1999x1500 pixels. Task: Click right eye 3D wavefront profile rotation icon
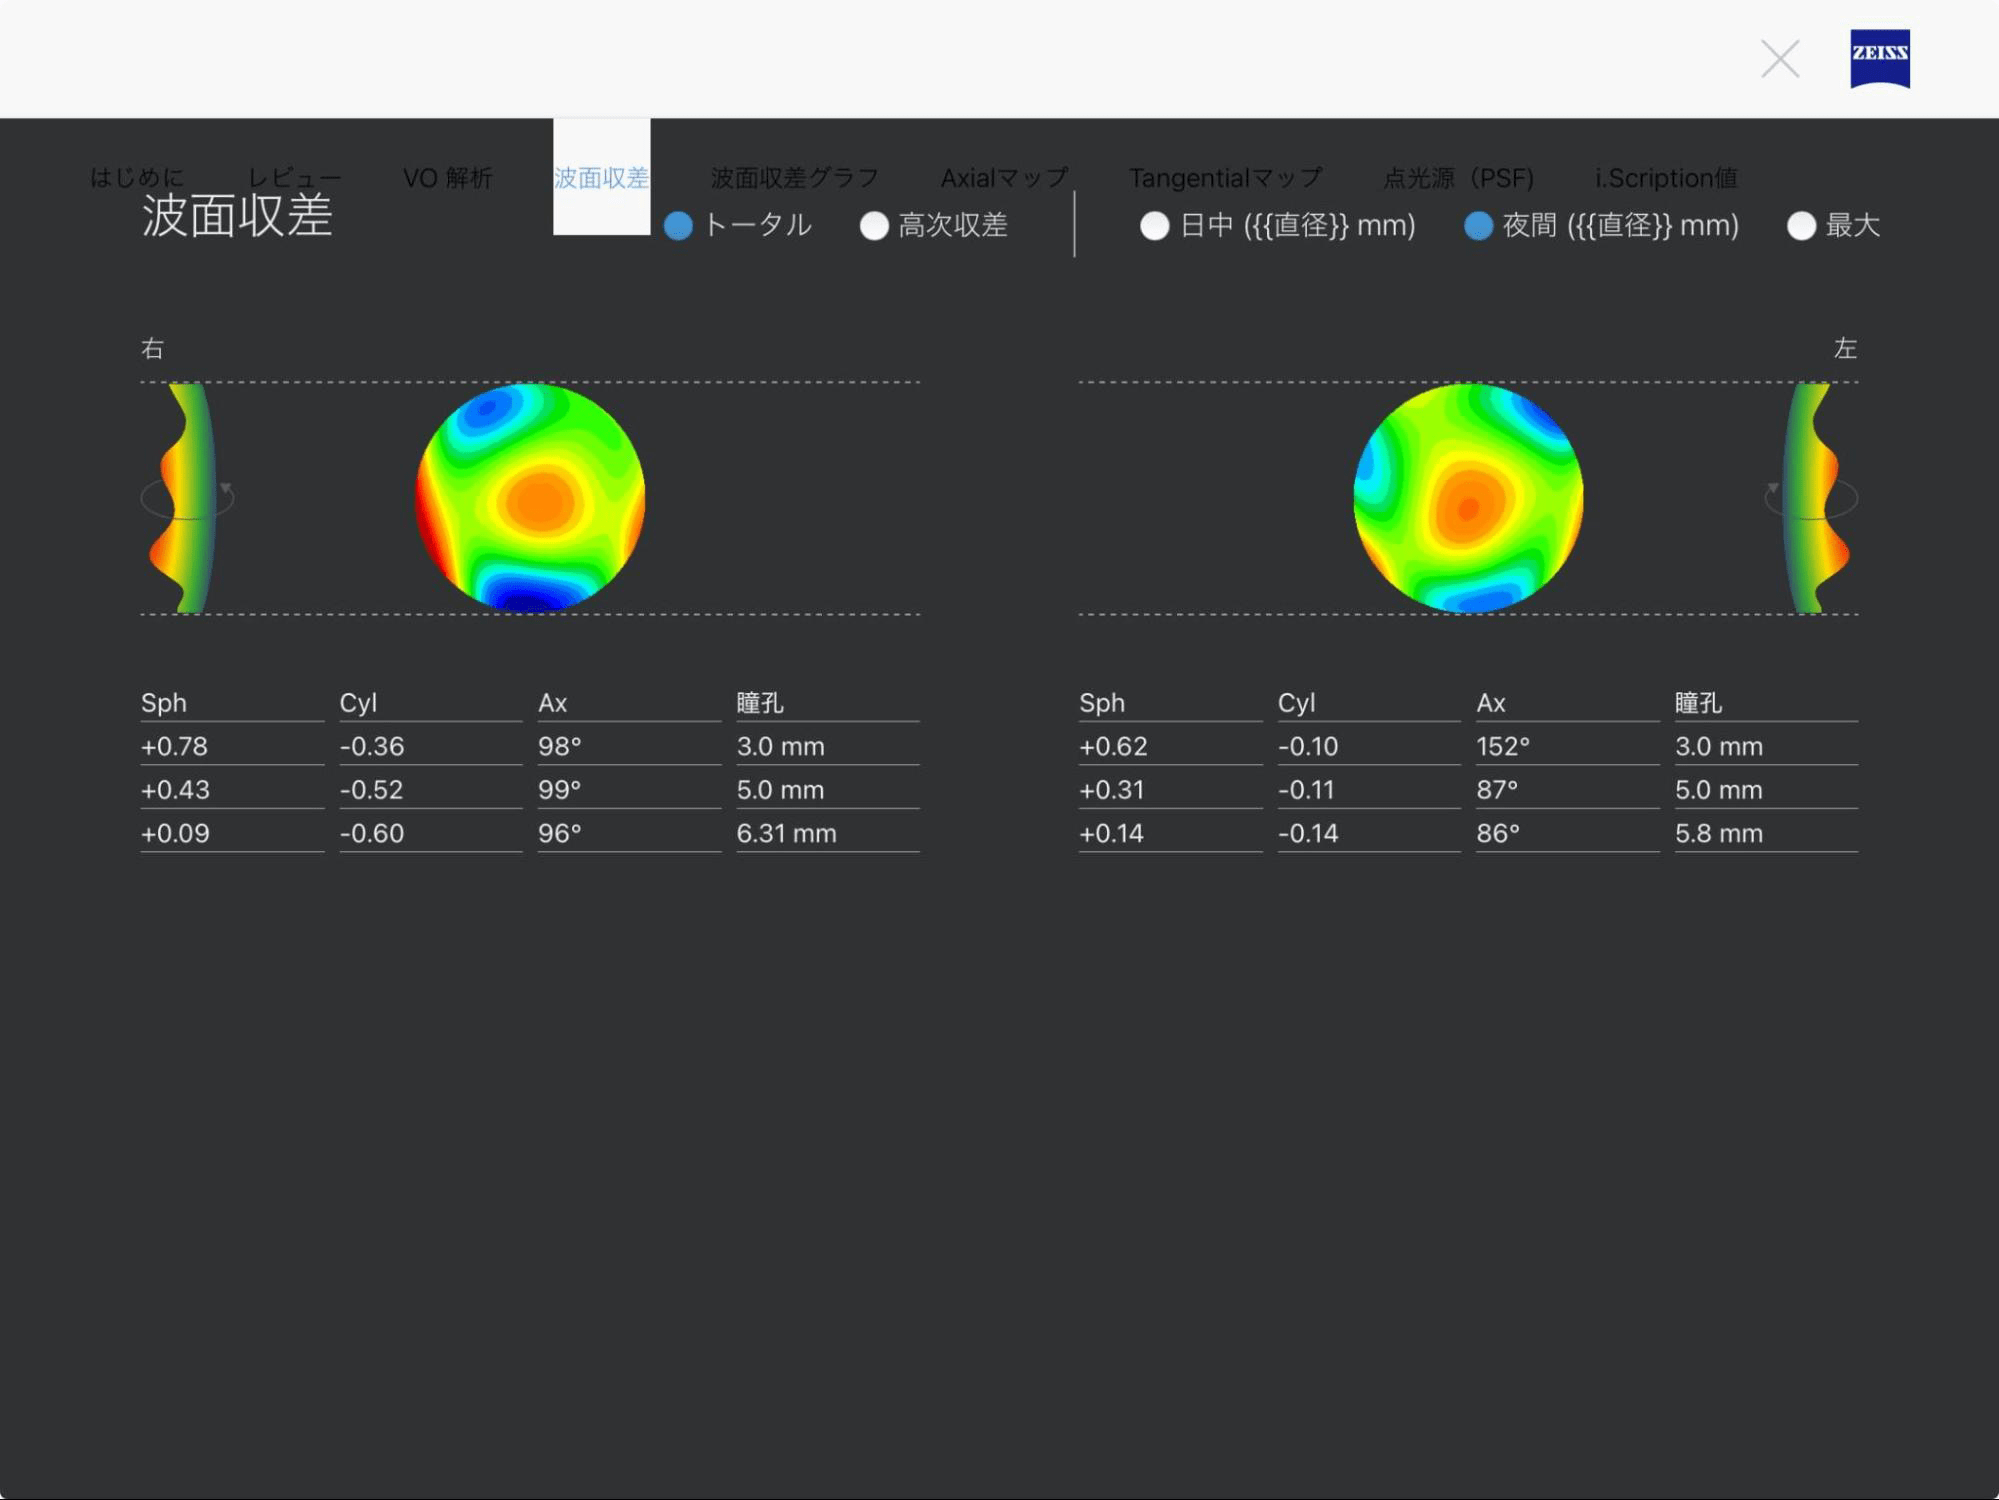187,498
